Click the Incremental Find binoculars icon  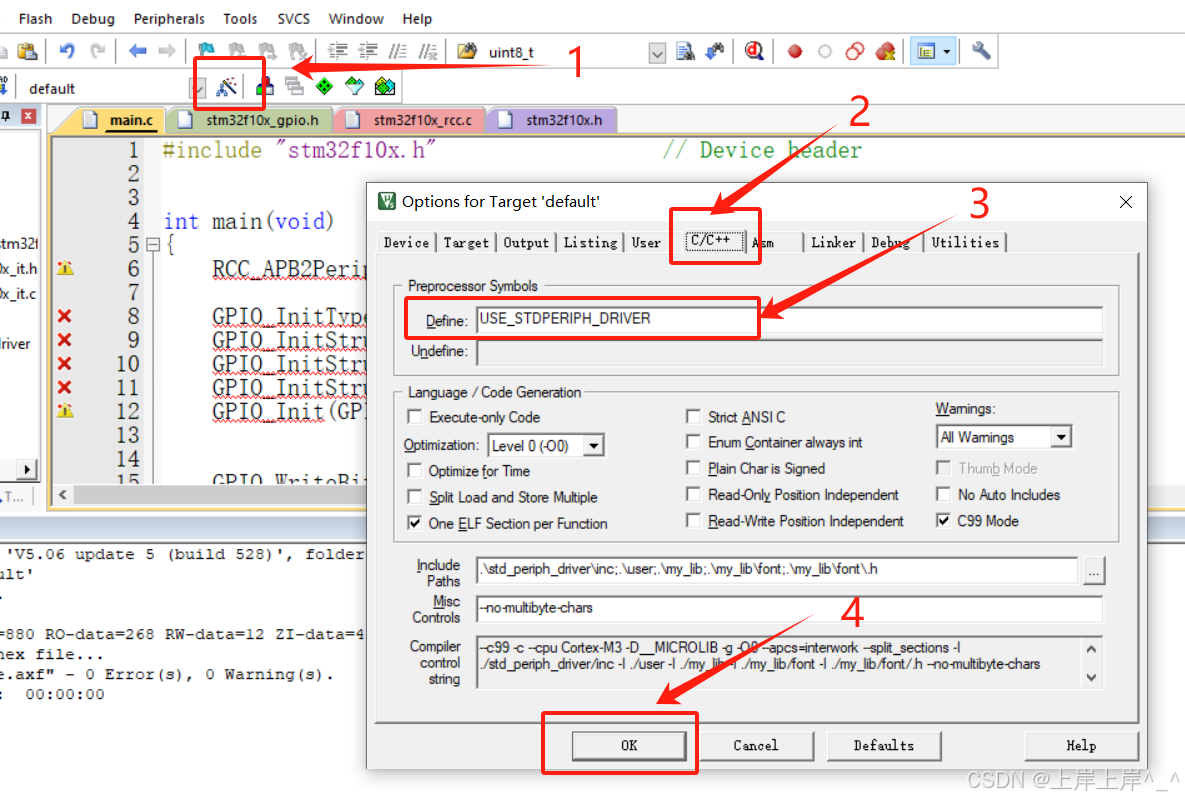pyautogui.click(x=714, y=51)
